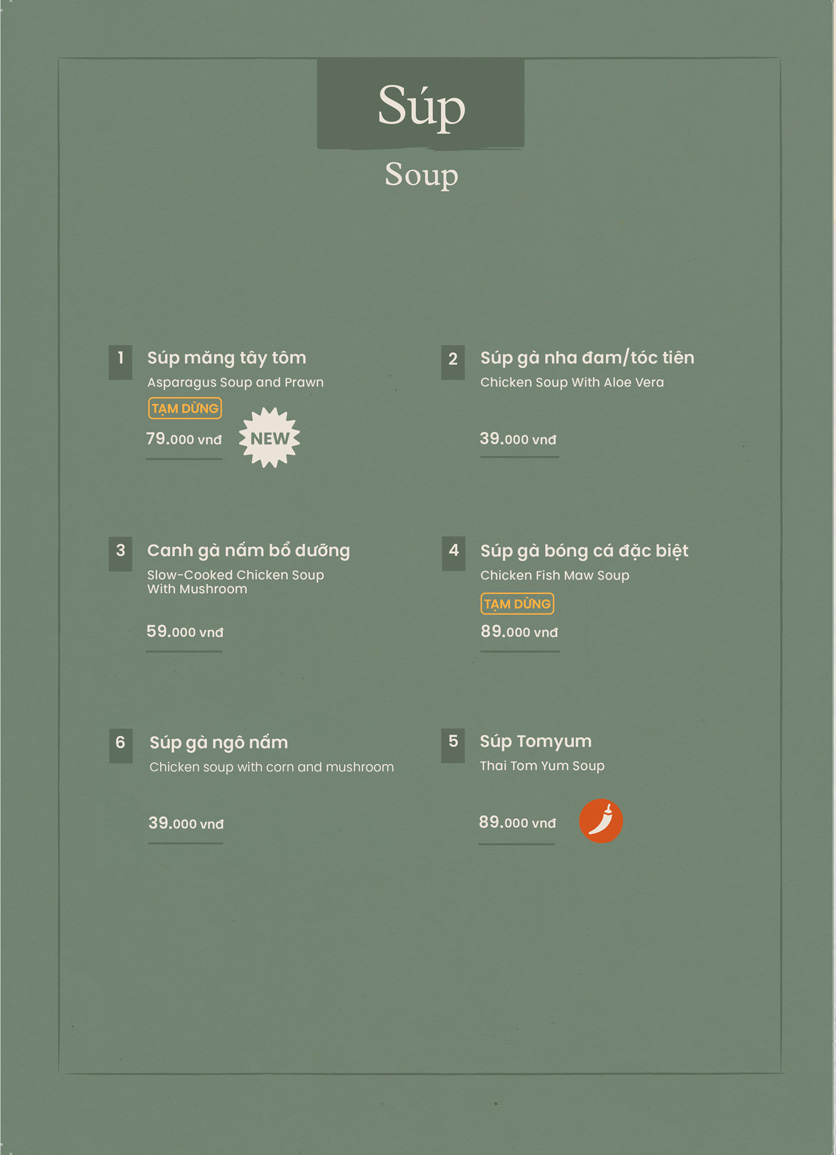
Task: Select the 59.000 vnđ price label
Action: point(184,632)
